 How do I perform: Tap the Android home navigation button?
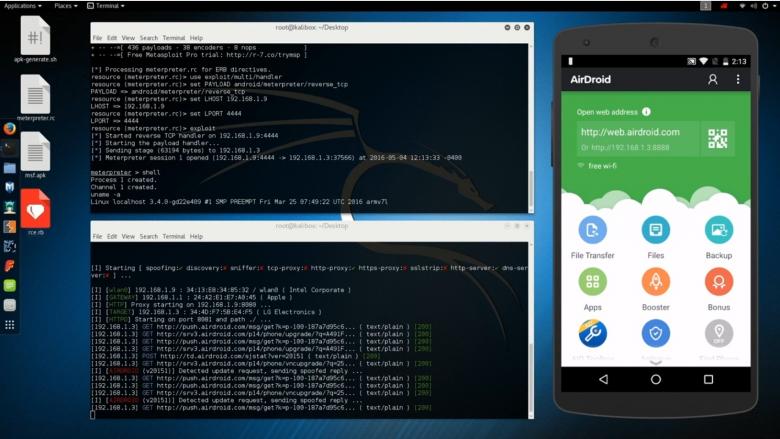coord(656,379)
